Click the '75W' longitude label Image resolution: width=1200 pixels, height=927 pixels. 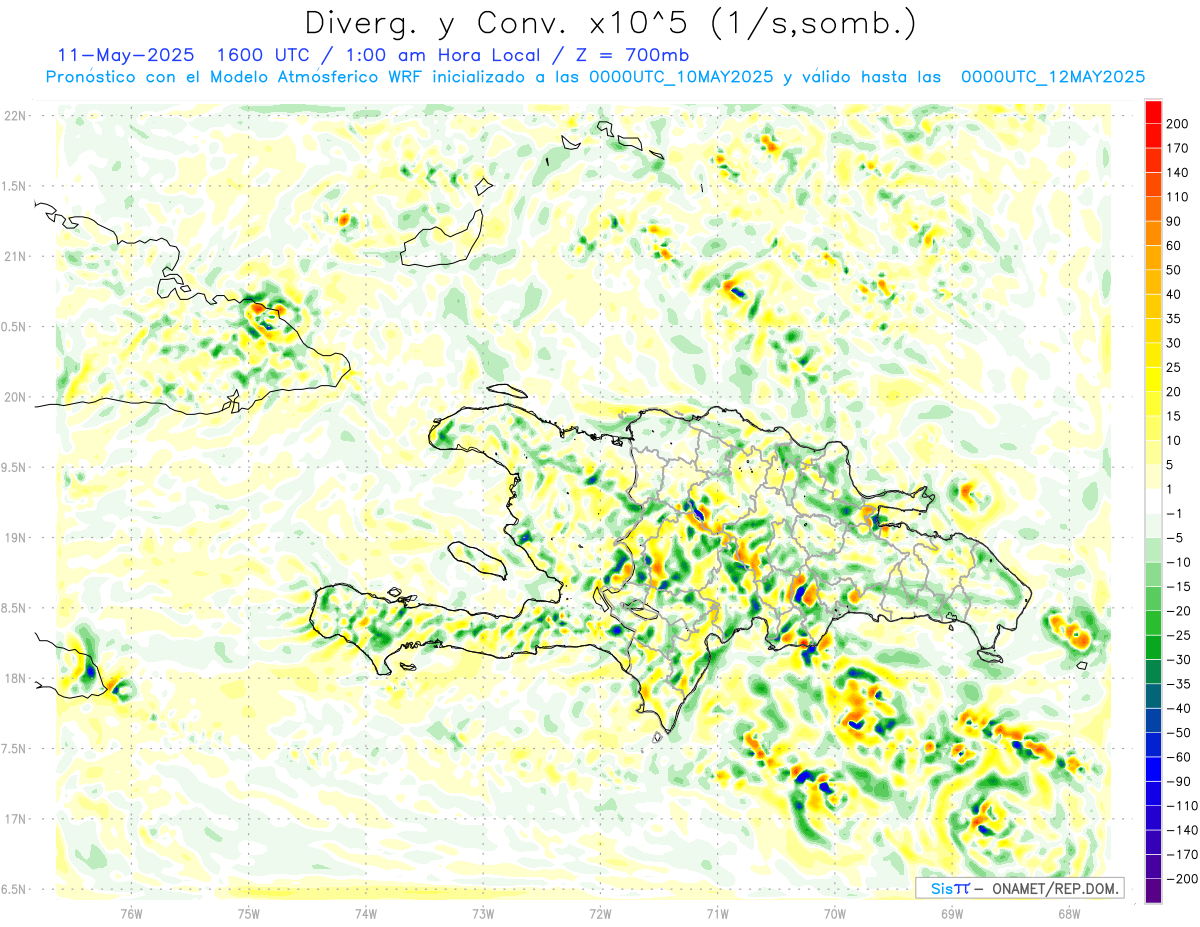coord(249,914)
